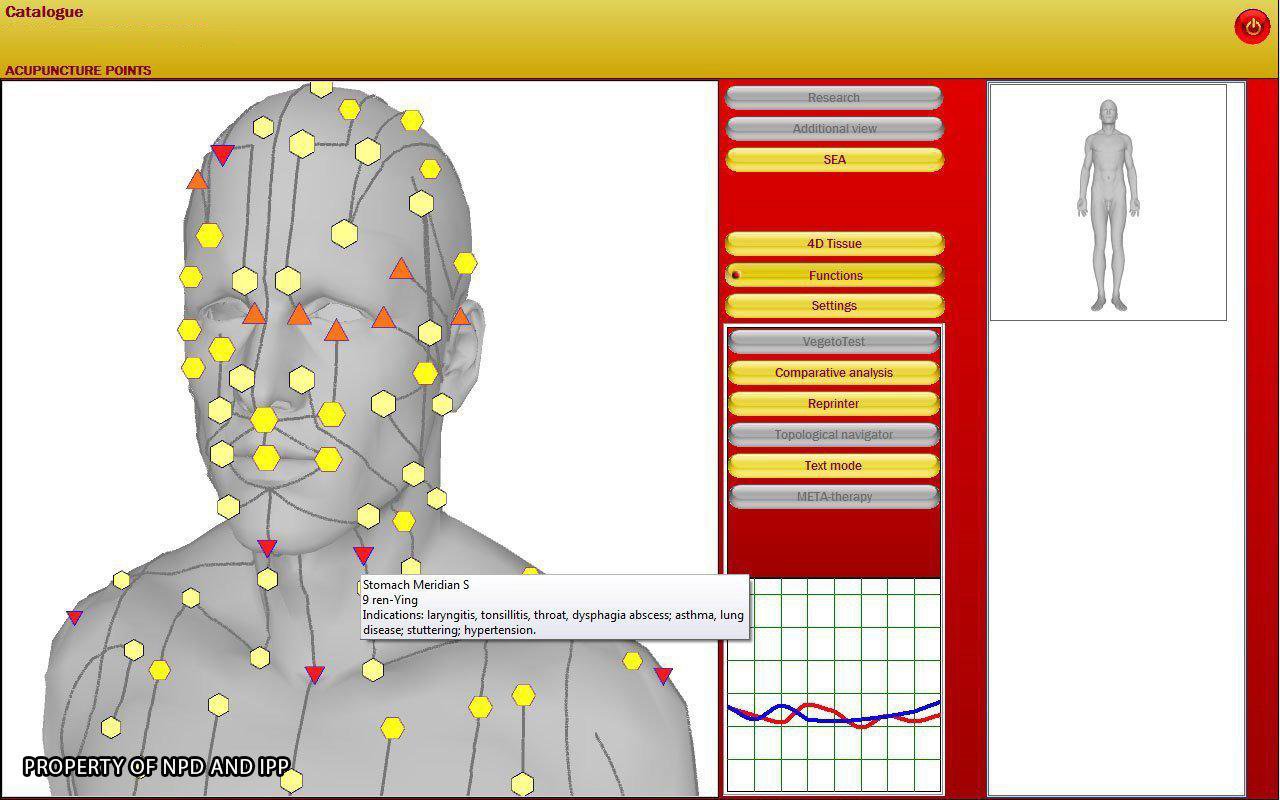
Task: Click the red triangle on the far-left shoulder edge
Action: pos(74,617)
